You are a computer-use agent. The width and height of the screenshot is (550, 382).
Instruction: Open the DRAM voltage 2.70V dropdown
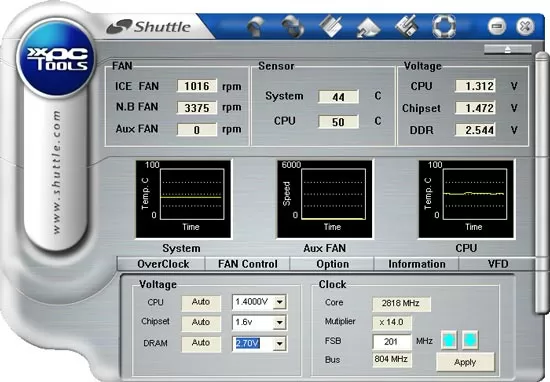(x=280, y=344)
